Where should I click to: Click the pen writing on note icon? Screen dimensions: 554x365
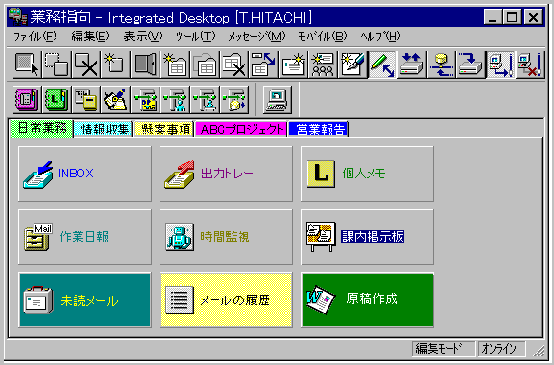coord(116,99)
